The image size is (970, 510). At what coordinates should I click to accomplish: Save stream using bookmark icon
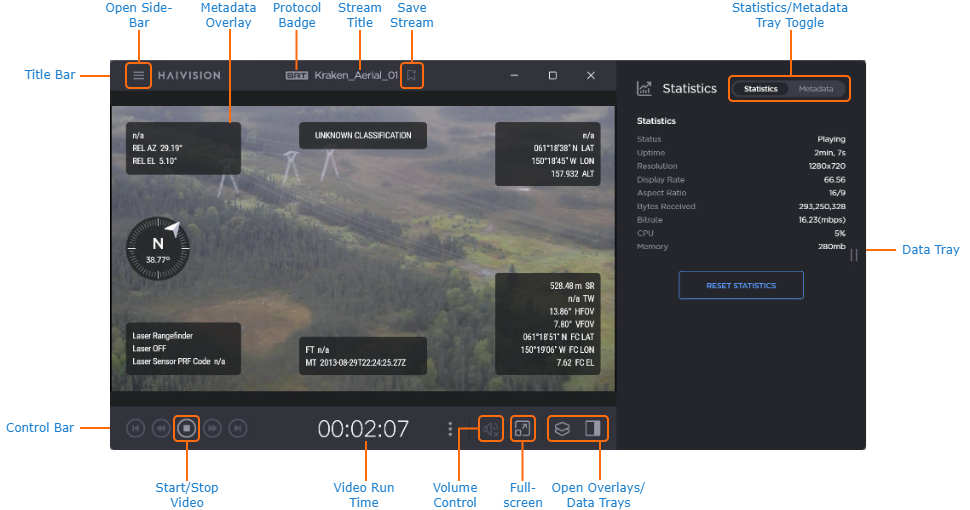tap(411, 75)
